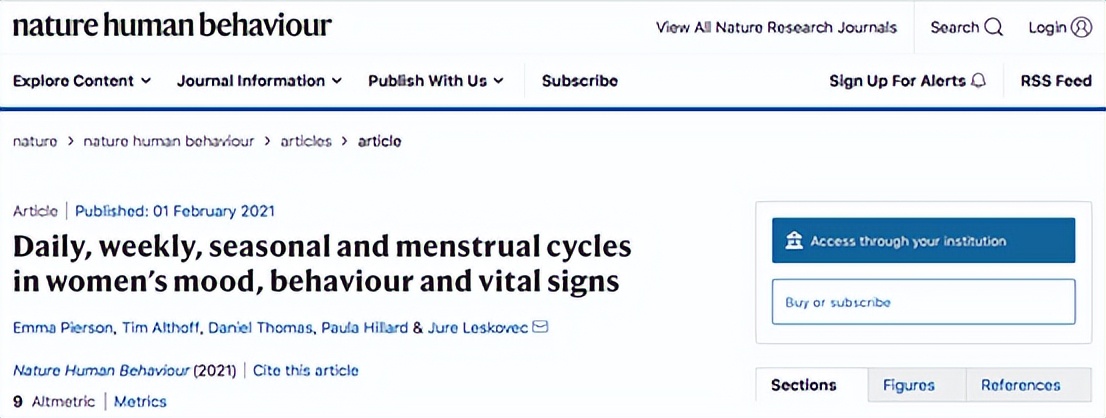Switch to the Figures tab
Viewport: 1106px width, 418px height.
coord(908,385)
